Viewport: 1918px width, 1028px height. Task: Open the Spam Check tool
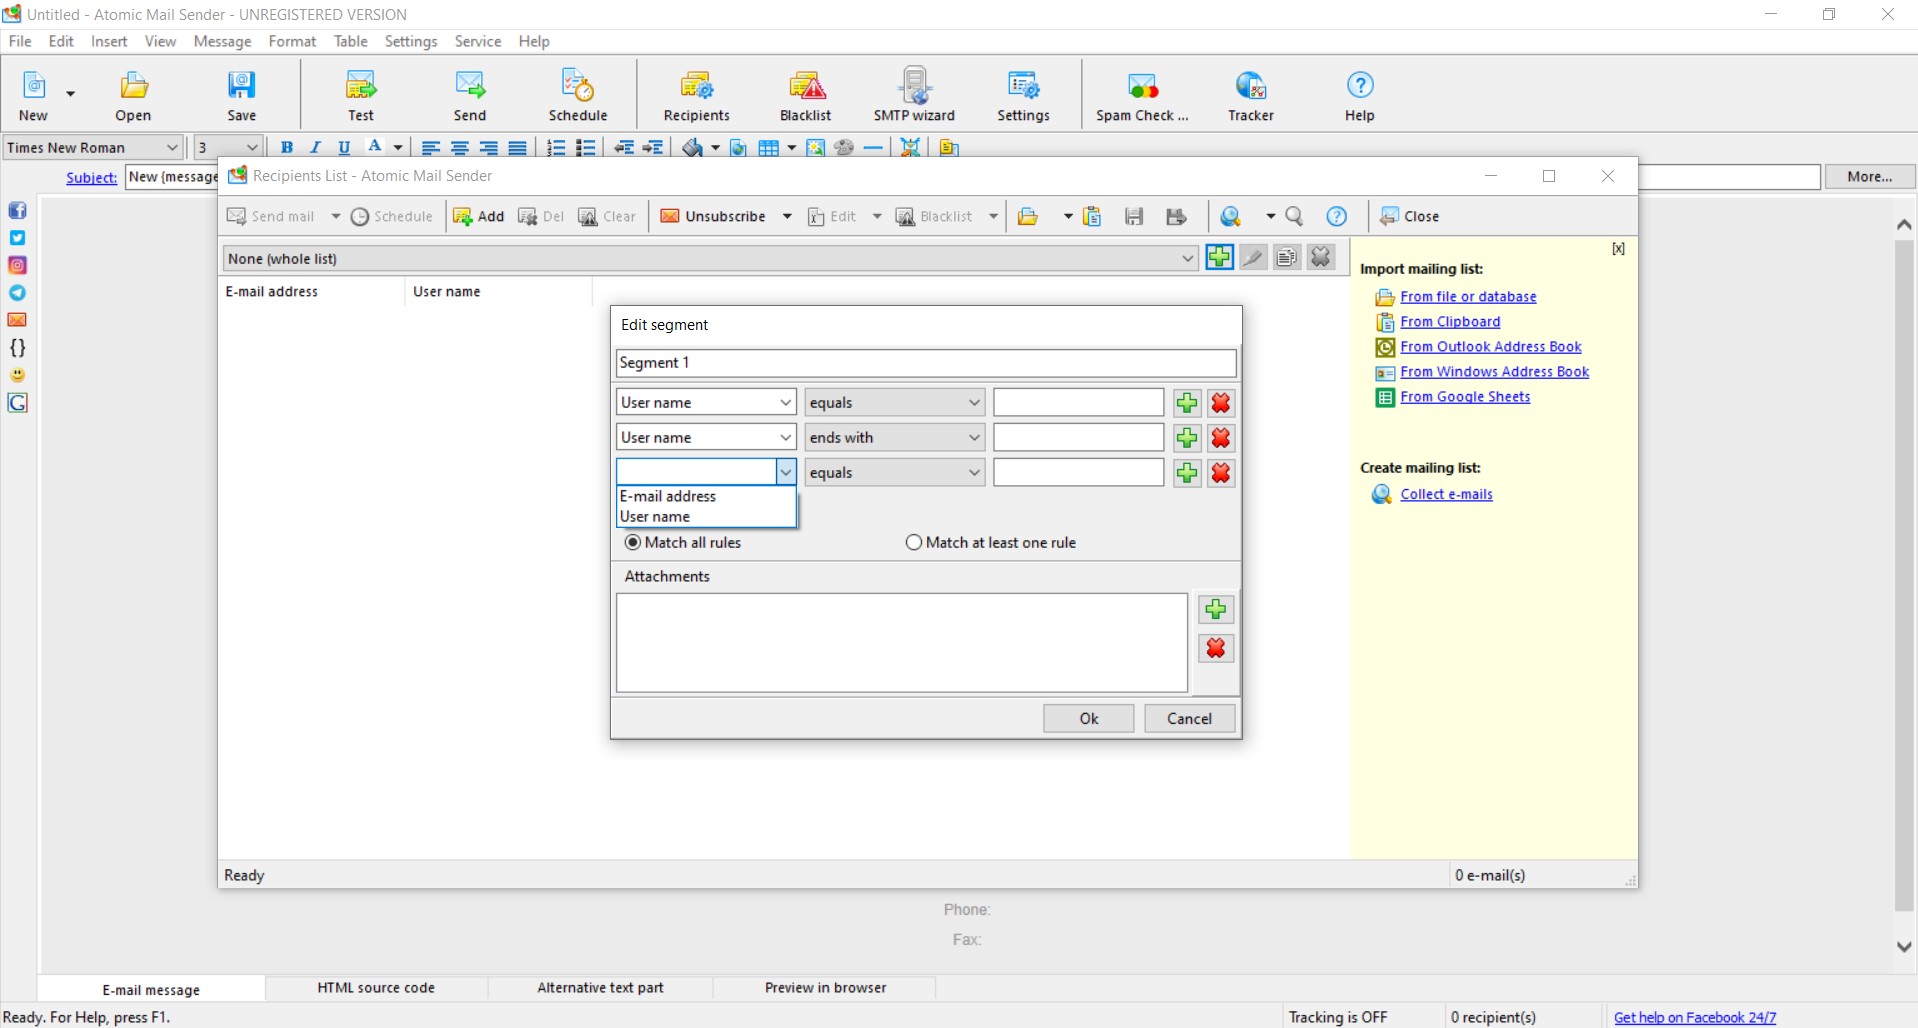point(1141,95)
